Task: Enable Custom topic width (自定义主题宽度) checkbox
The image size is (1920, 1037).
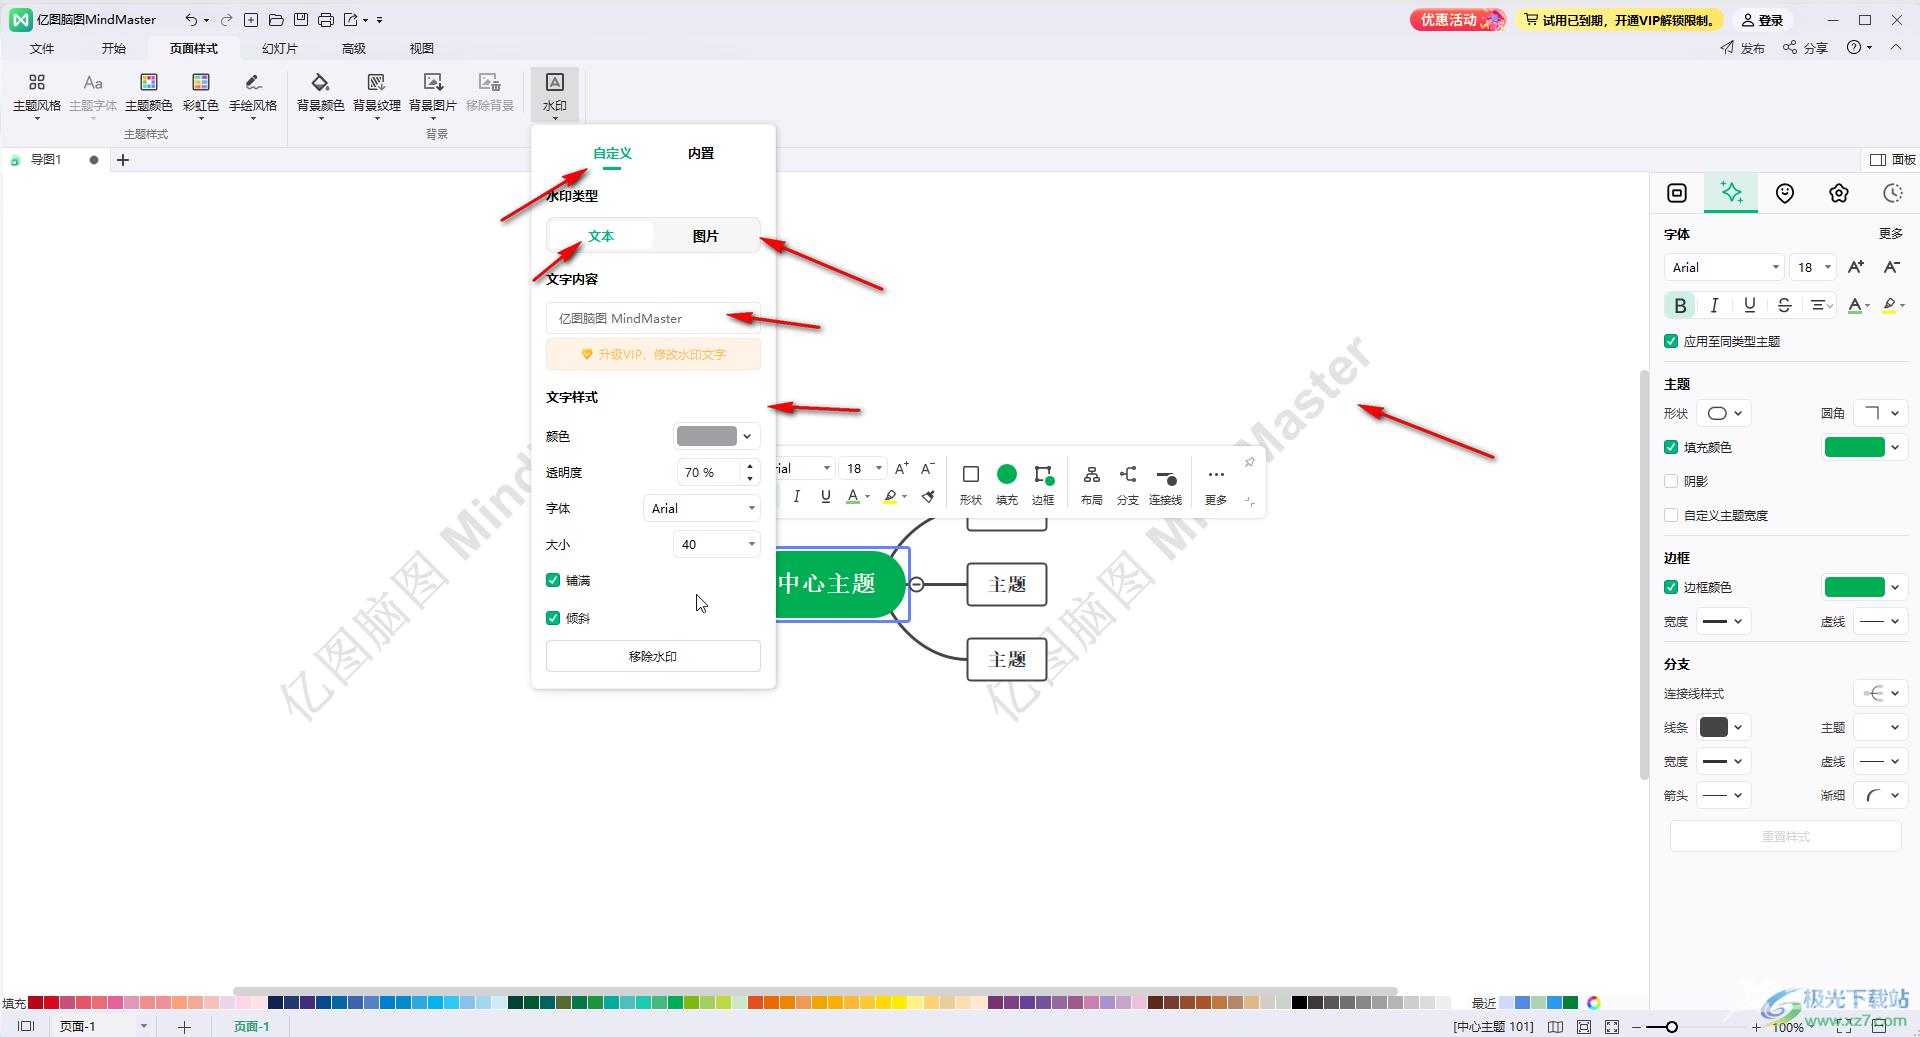Action: (1671, 515)
